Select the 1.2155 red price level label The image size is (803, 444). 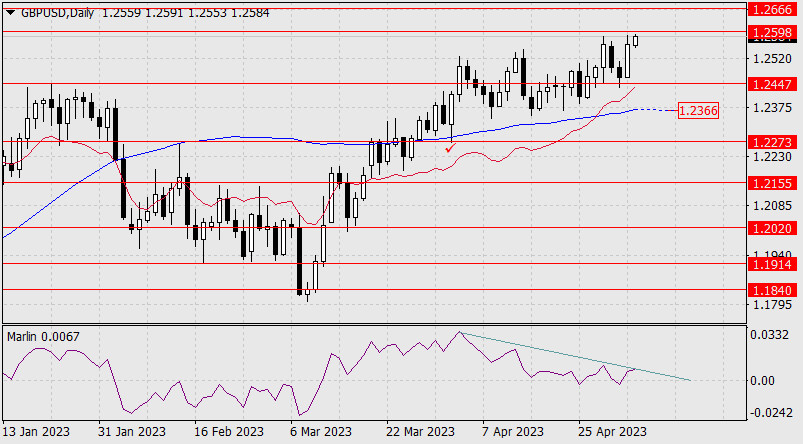click(773, 183)
